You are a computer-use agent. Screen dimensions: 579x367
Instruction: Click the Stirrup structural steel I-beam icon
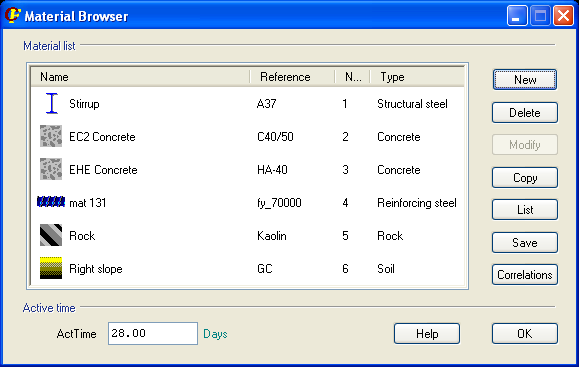tap(52, 104)
